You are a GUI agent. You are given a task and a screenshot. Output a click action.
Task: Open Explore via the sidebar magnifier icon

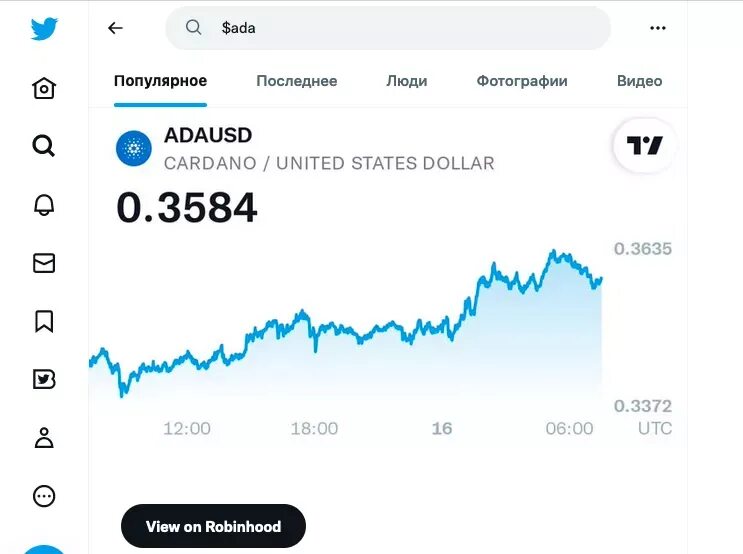tap(44, 146)
